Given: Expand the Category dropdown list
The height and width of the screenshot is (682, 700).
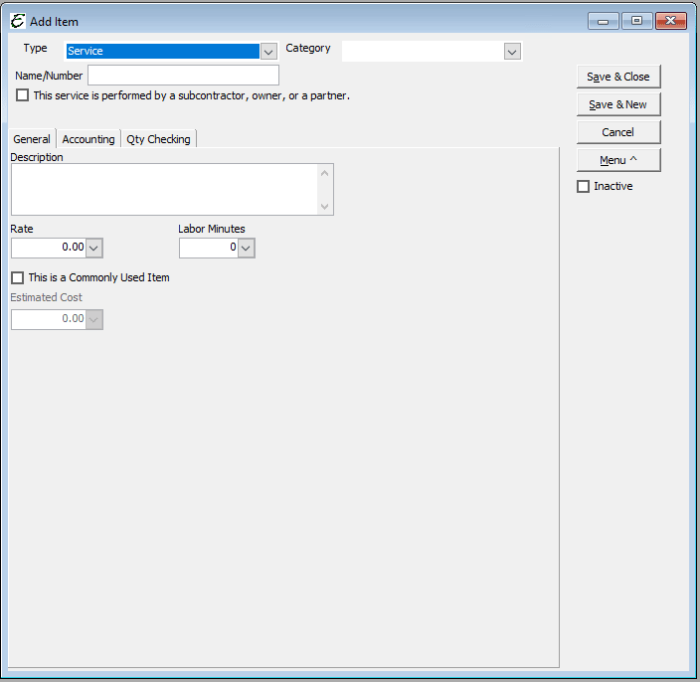Looking at the screenshot, I should pos(512,51).
